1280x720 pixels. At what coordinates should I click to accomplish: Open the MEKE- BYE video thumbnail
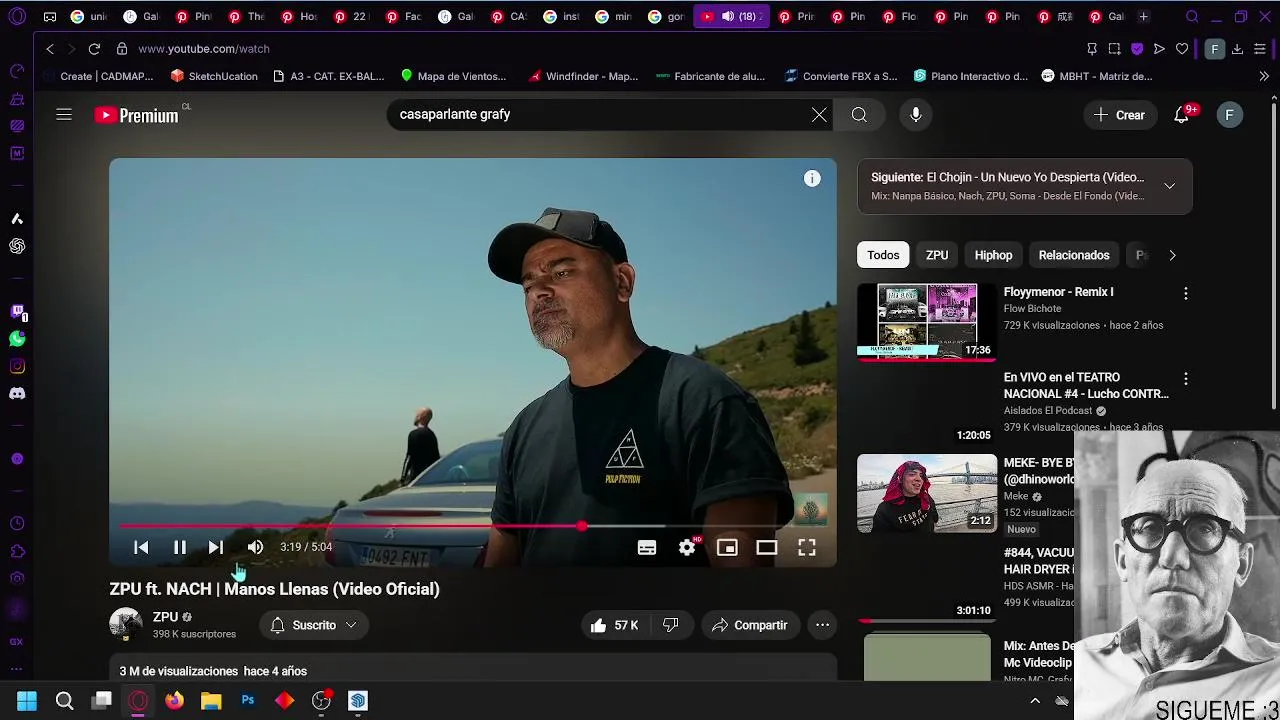pyautogui.click(x=927, y=493)
